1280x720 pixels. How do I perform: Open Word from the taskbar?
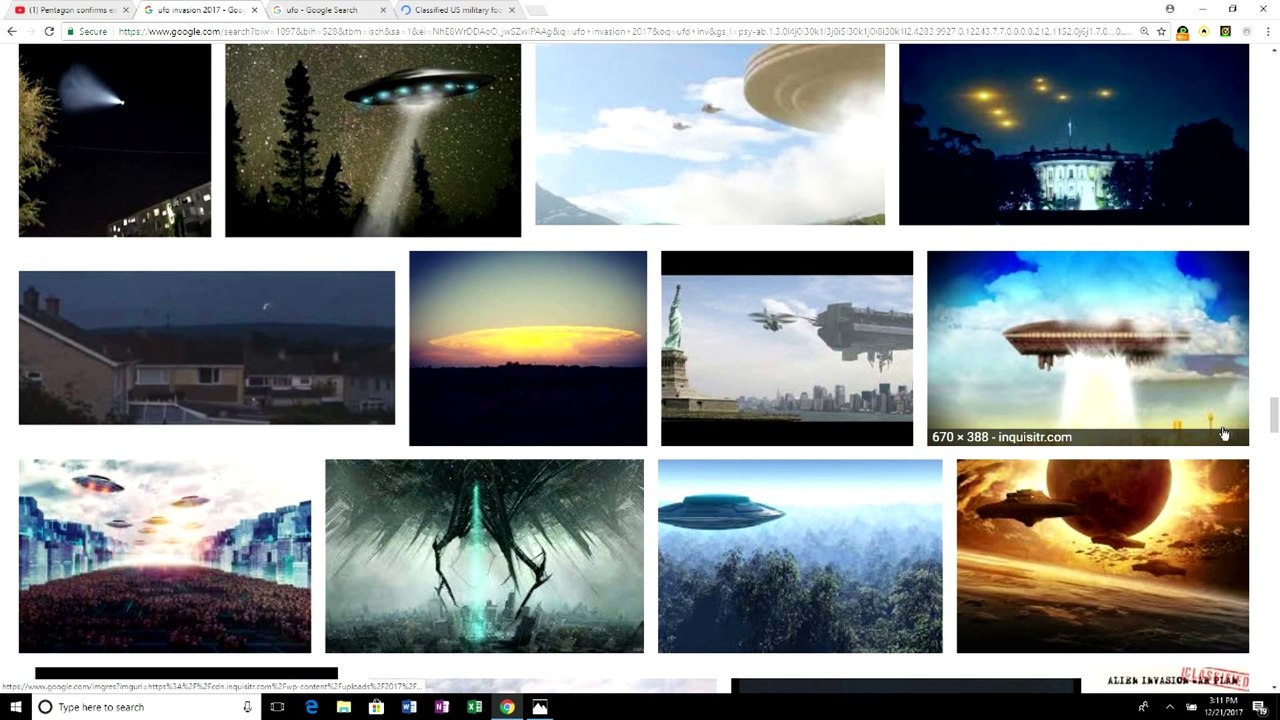pos(409,707)
